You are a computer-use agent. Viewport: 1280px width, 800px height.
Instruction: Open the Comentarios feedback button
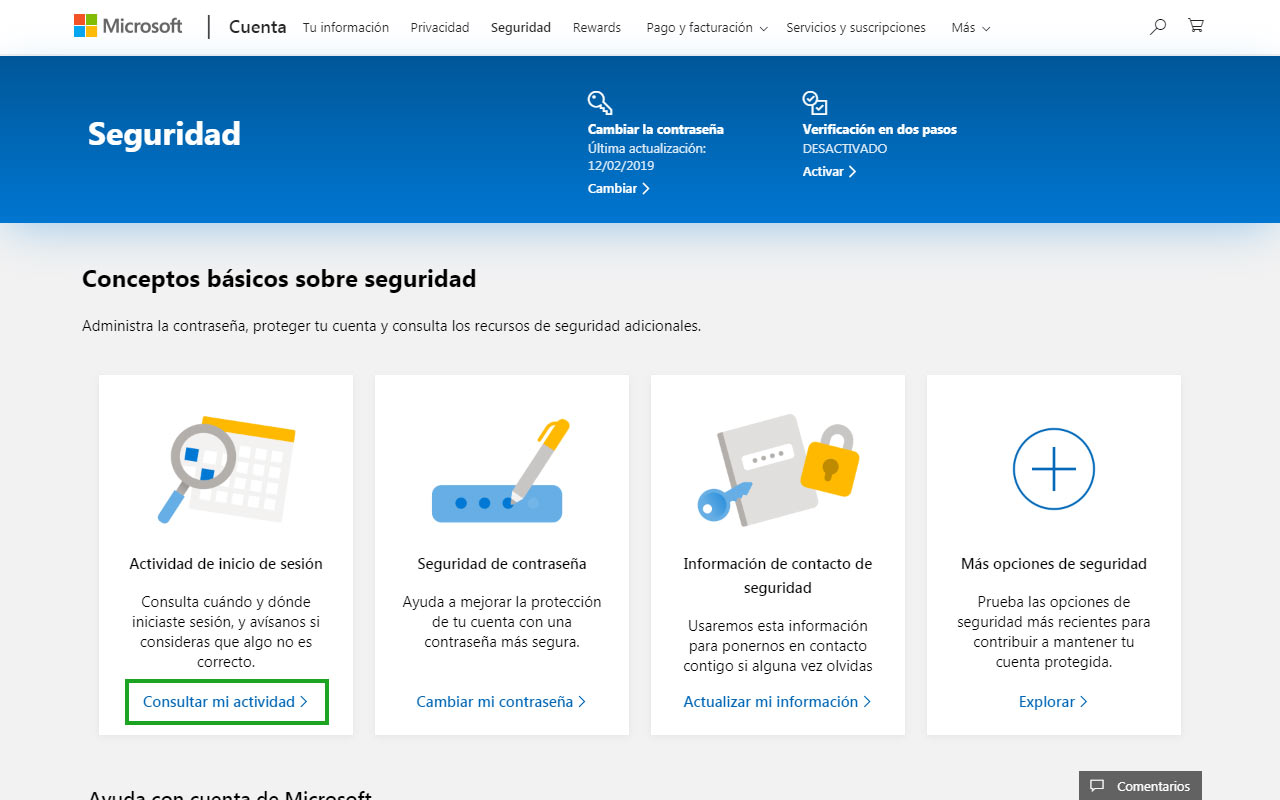point(1140,786)
